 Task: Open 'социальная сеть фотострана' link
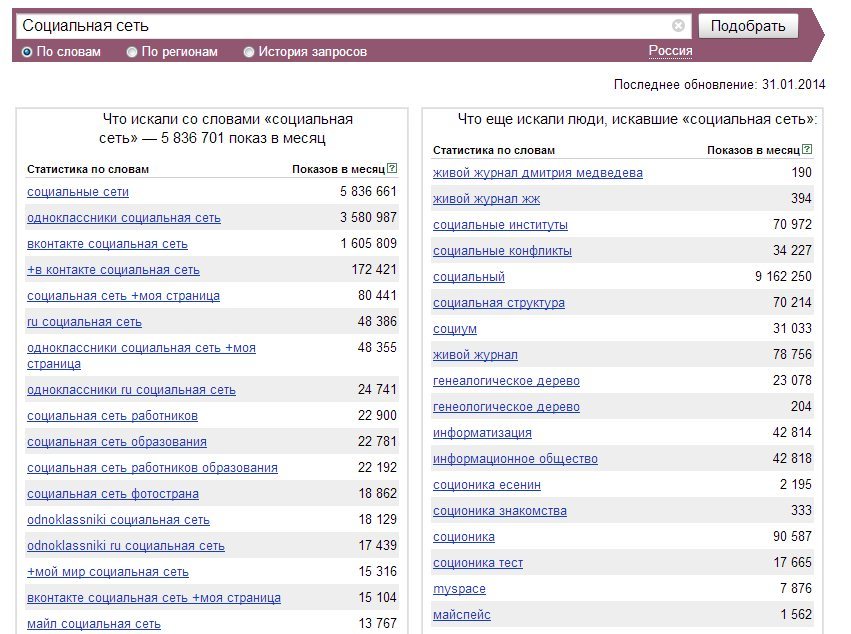113,494
